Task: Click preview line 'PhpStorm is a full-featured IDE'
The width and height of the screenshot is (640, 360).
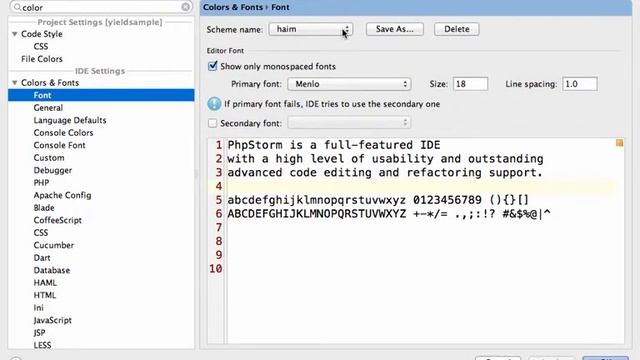Action: (x=334, y=145)
